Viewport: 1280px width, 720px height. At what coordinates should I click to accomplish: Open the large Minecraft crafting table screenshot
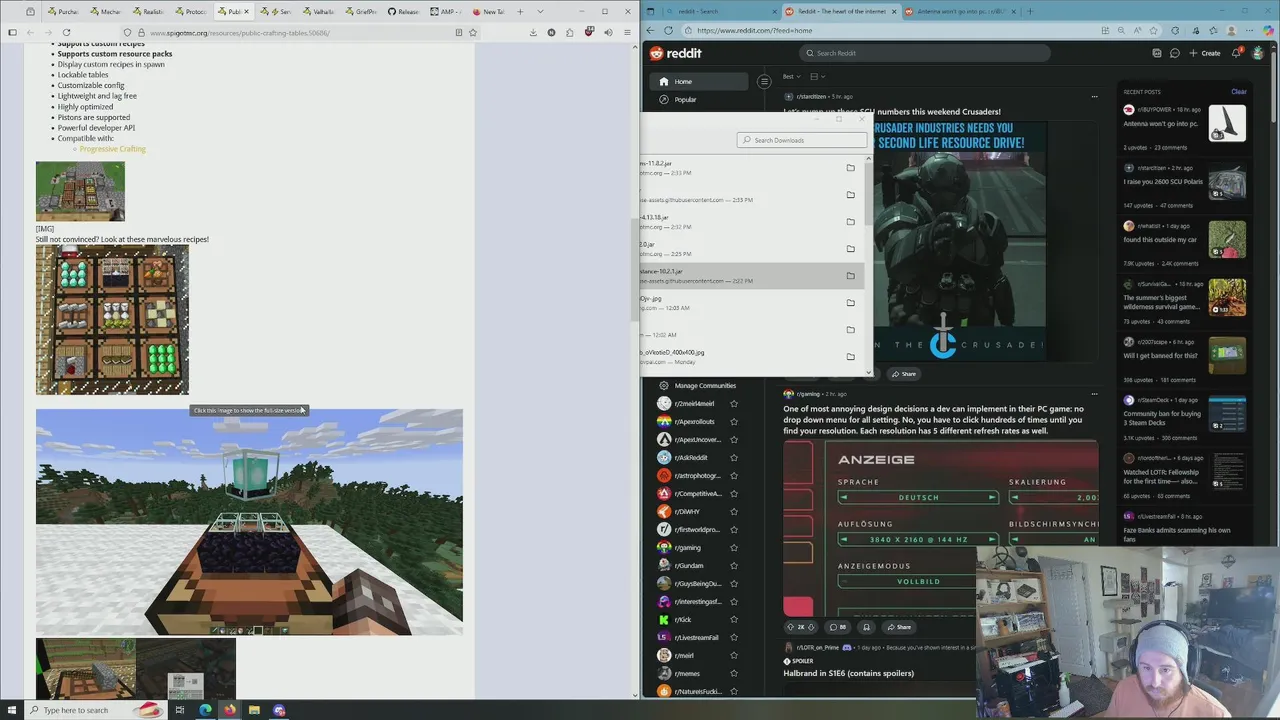(x=249, y=522)
